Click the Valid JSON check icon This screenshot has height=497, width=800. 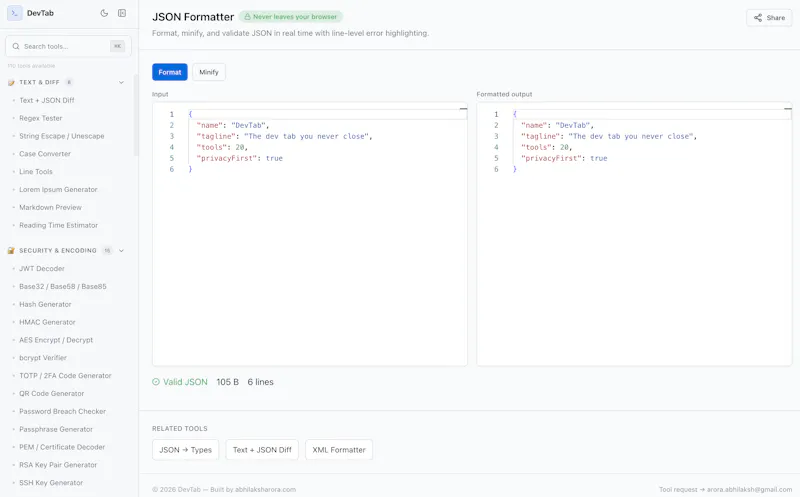156,382
